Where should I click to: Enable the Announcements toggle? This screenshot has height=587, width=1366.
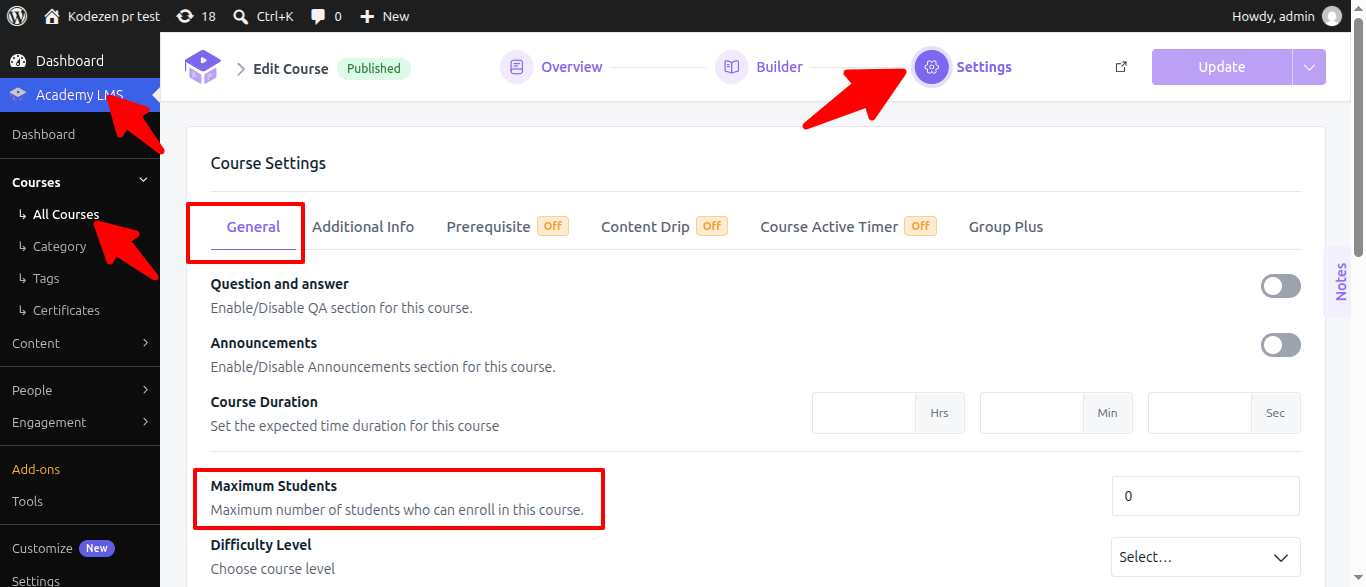click(x=1281, y=345)
